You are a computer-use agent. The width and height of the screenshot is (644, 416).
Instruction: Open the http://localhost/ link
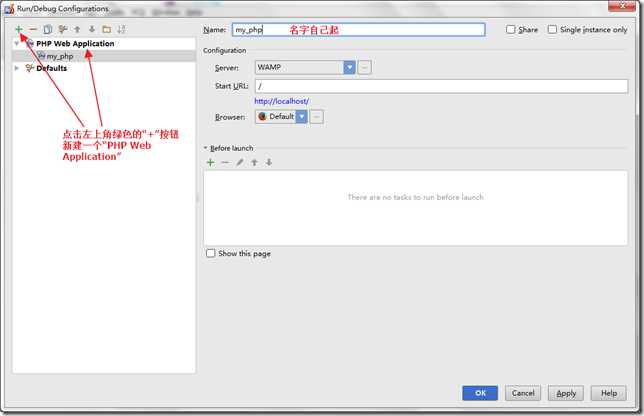282,101
